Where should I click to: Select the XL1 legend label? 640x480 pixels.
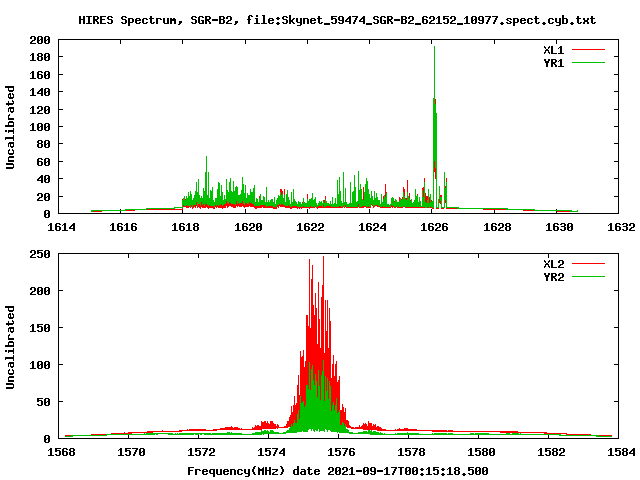pos(553,50)
